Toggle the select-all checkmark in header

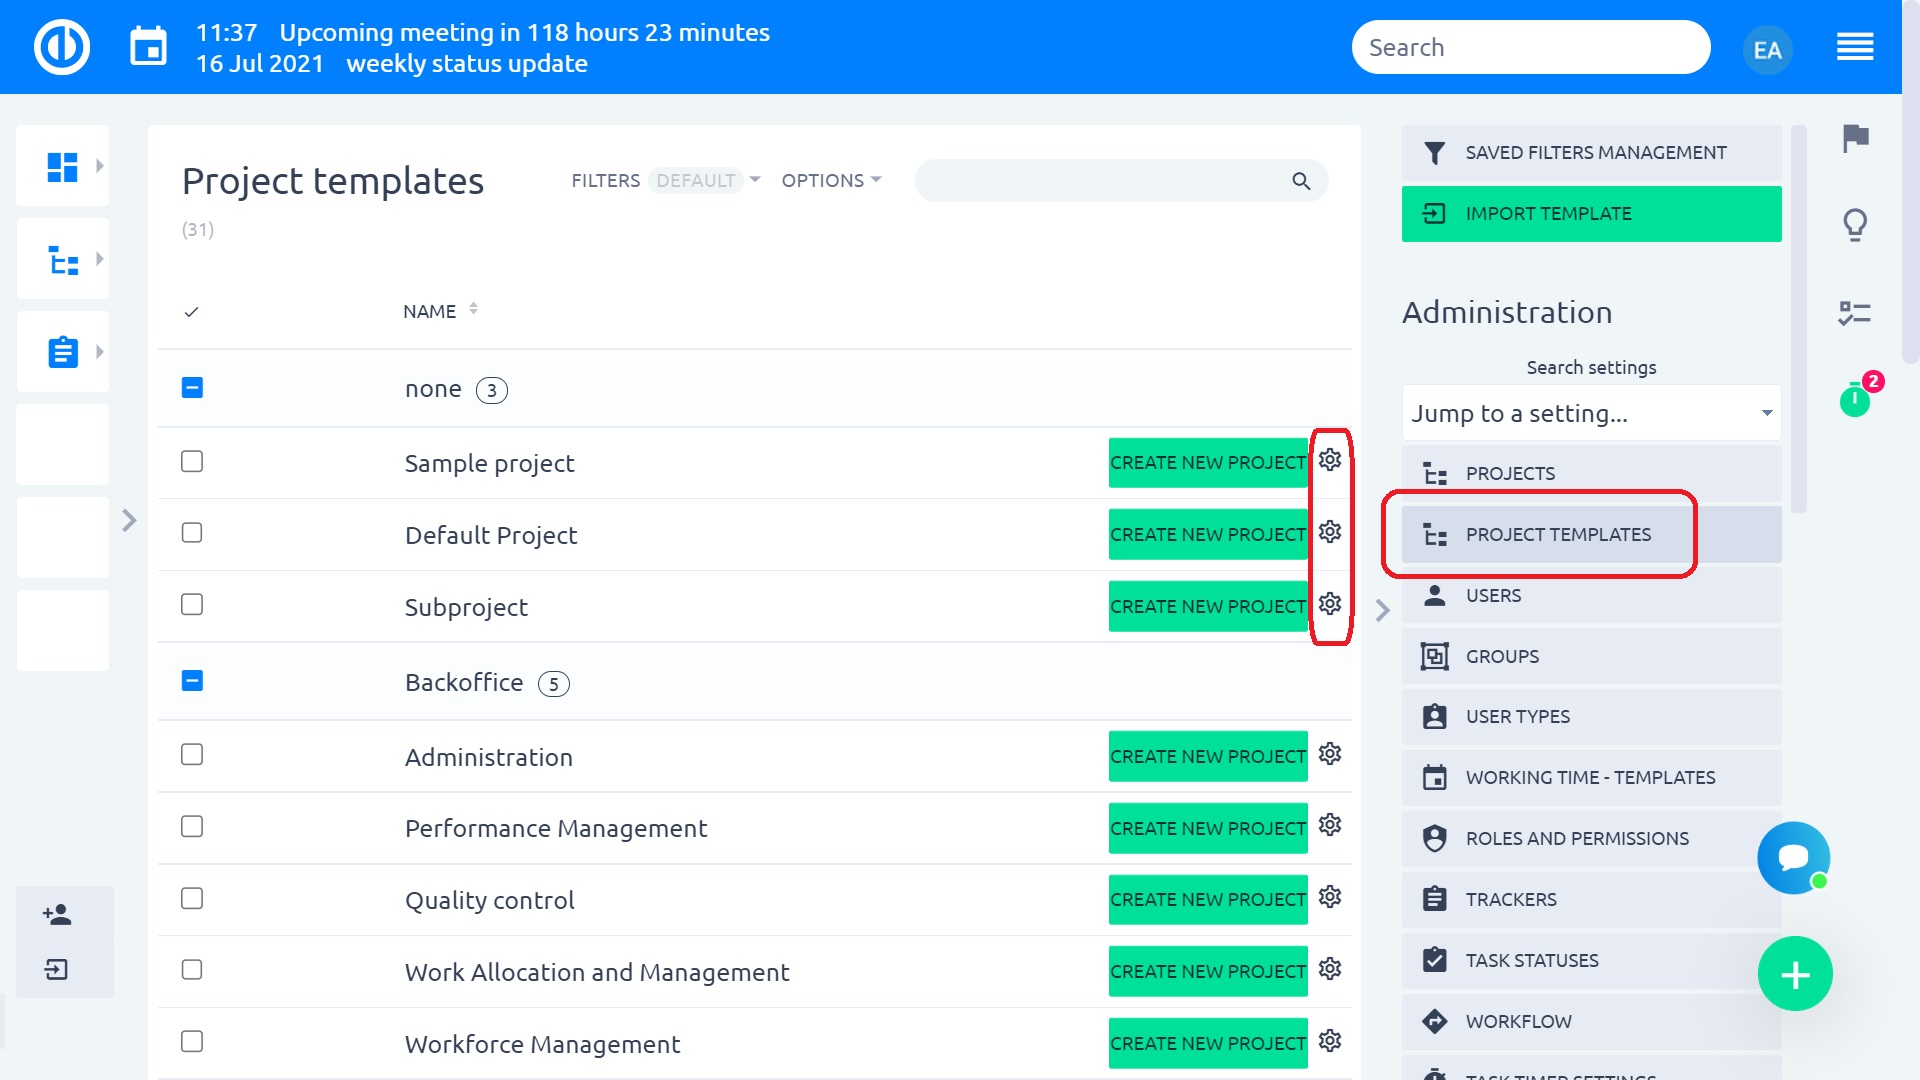[192, 312]
